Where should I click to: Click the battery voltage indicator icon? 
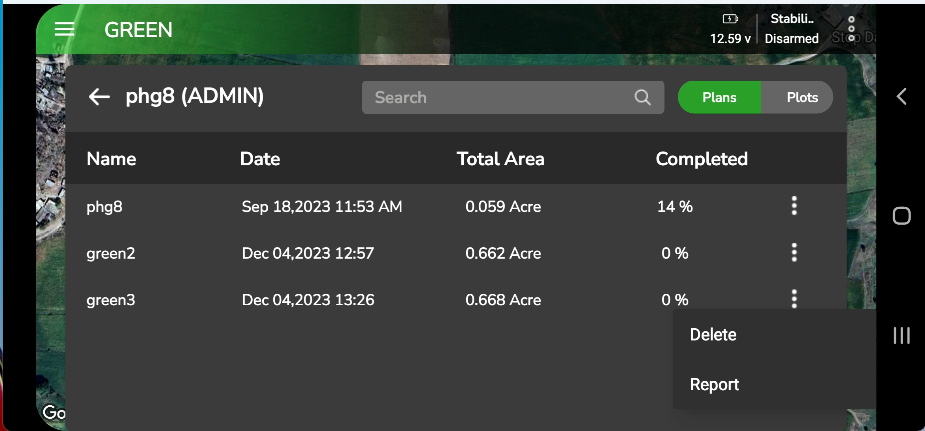click(729, 19)
